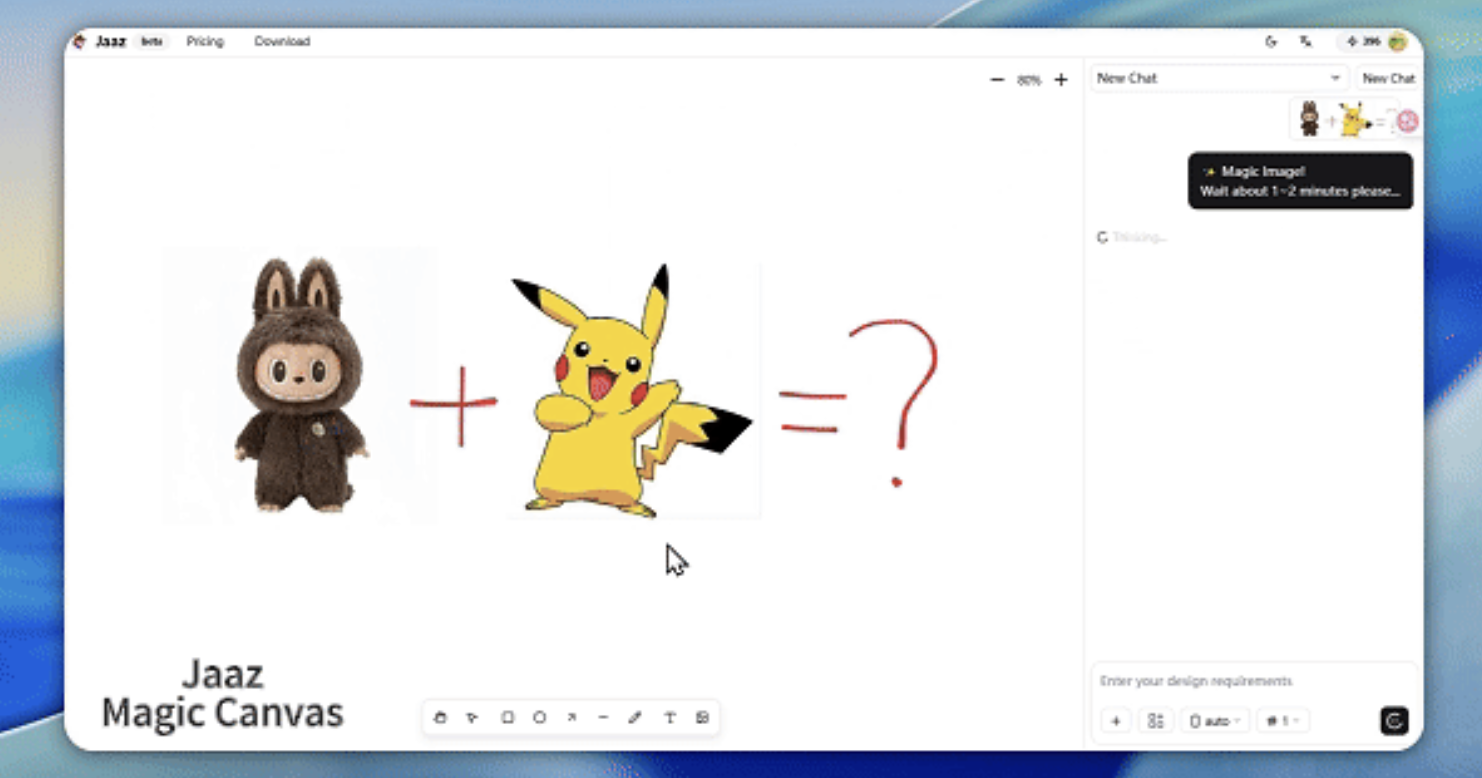Select the Rectangle shape tool

(x=507, y=717)
